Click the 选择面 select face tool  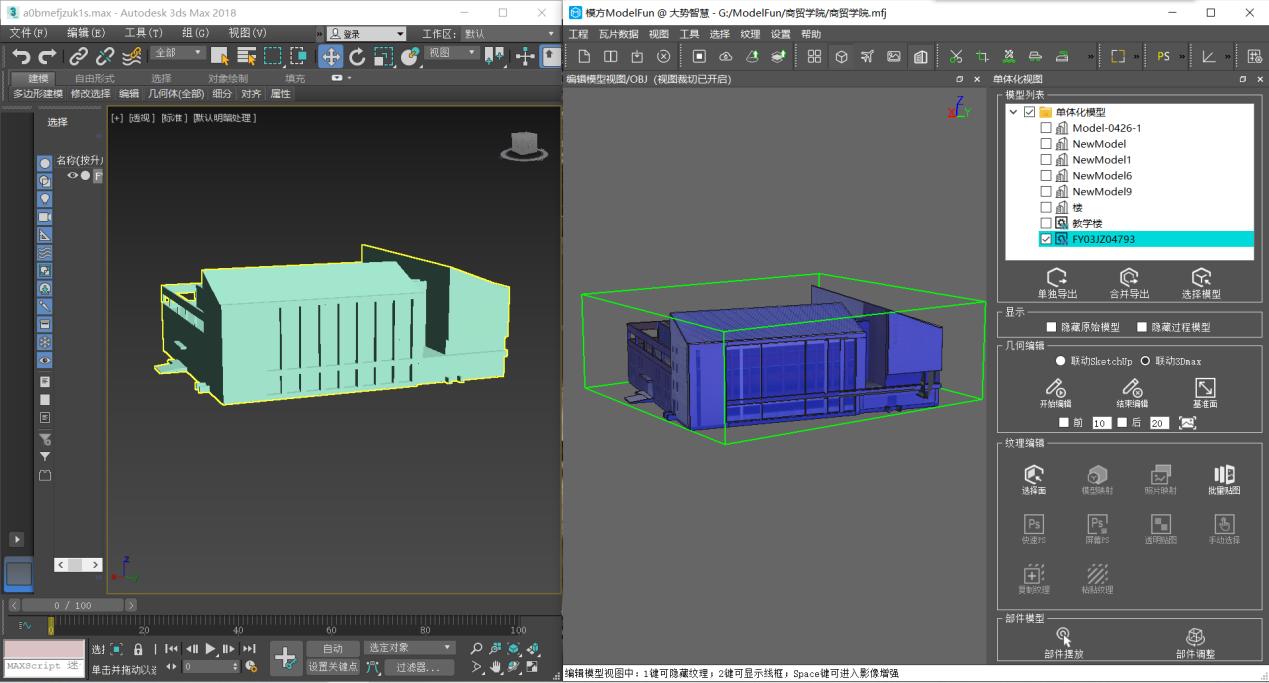tap(1034, 474)
